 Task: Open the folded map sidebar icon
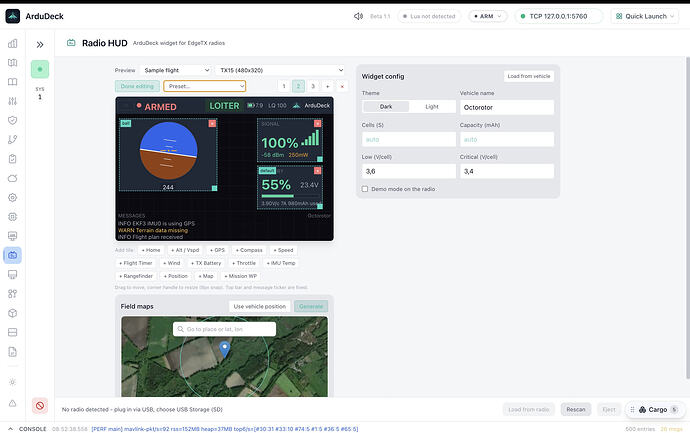(13, 62)
